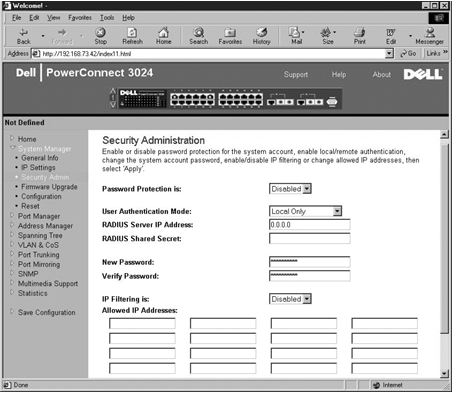Click the Support link in banner
This screenshot has width=462, height=402.
[296, 74]
